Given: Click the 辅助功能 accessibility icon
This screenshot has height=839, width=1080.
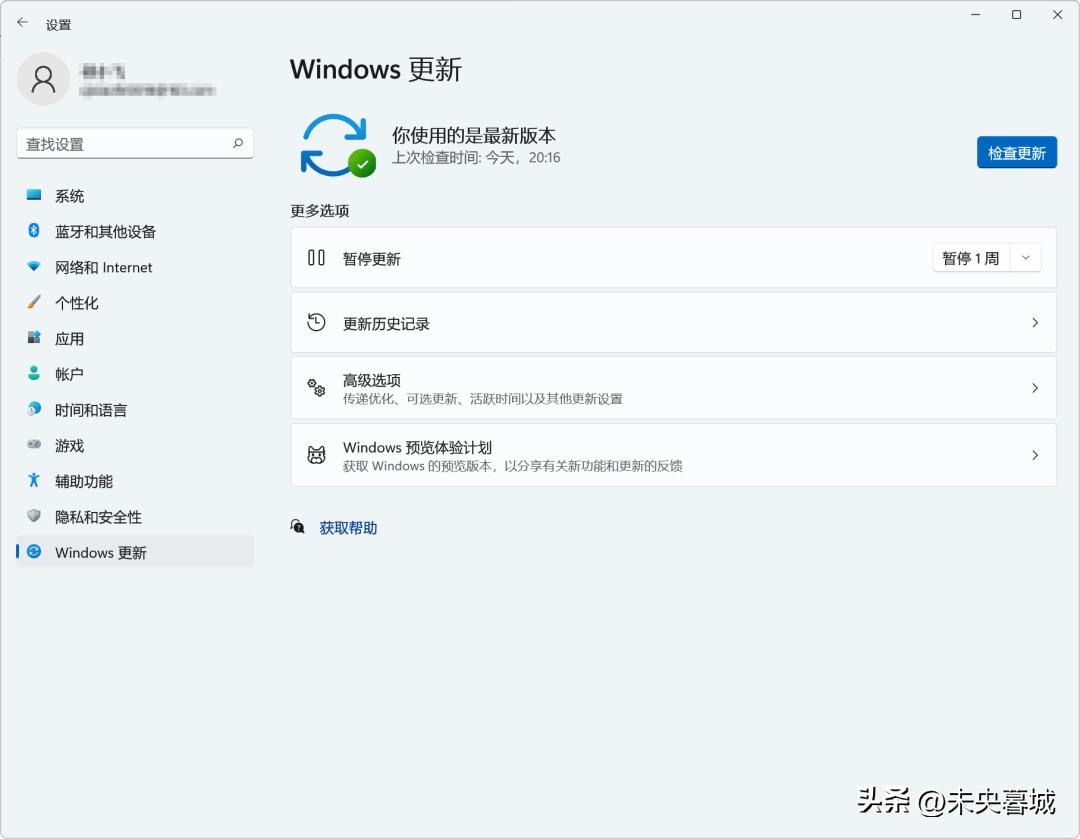Looking at the screenshot, I should coord(34,480).
